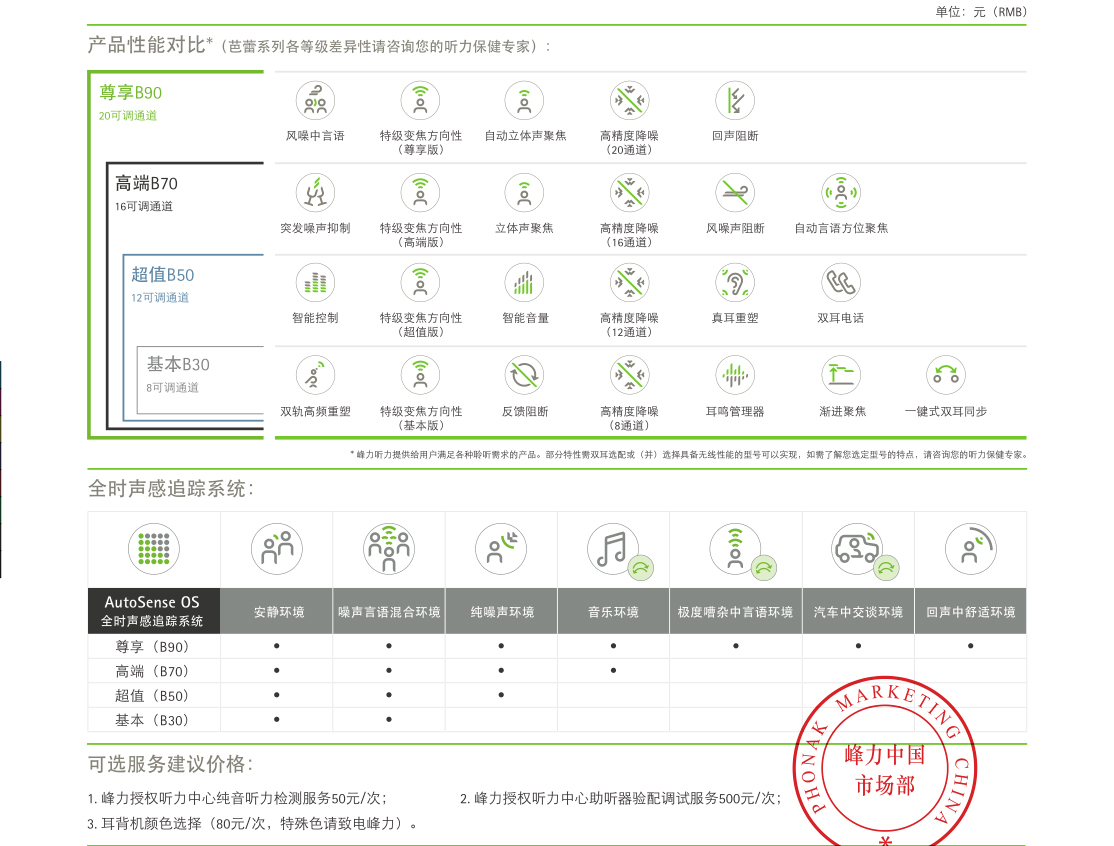Click the 自动立体声聚焦 icon

[524, 101]
